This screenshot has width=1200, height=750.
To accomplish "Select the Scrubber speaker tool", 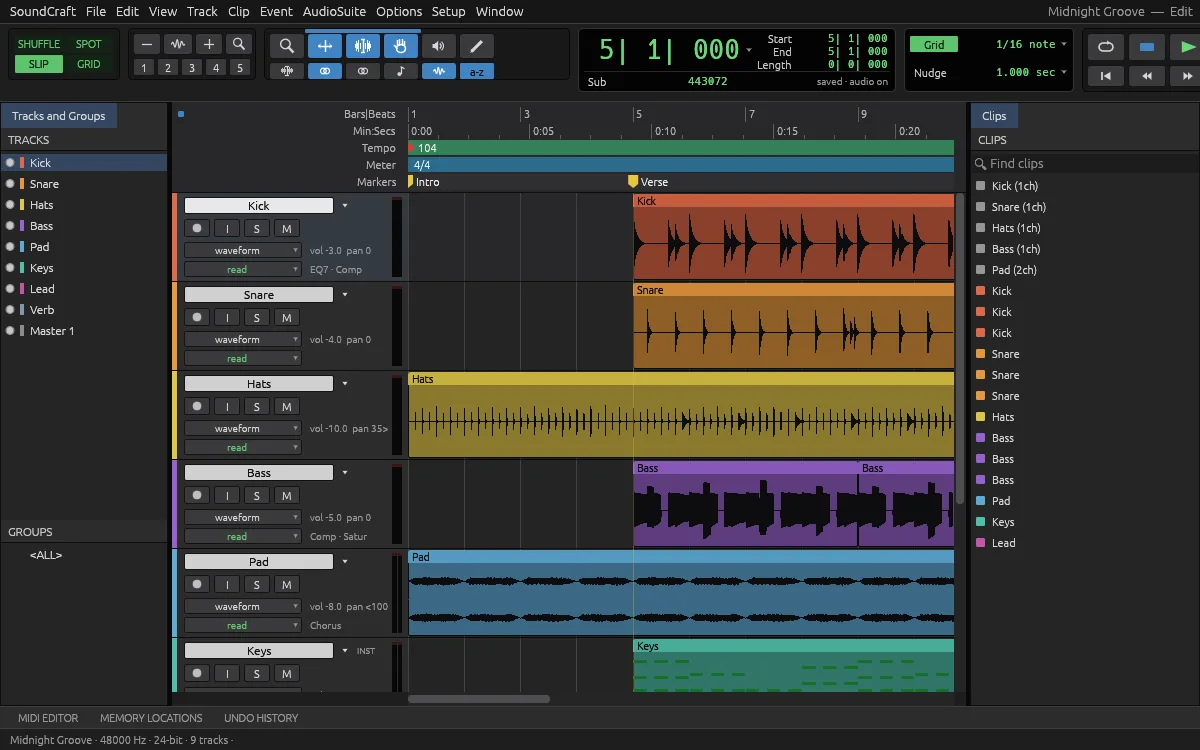I will [438, 46].
